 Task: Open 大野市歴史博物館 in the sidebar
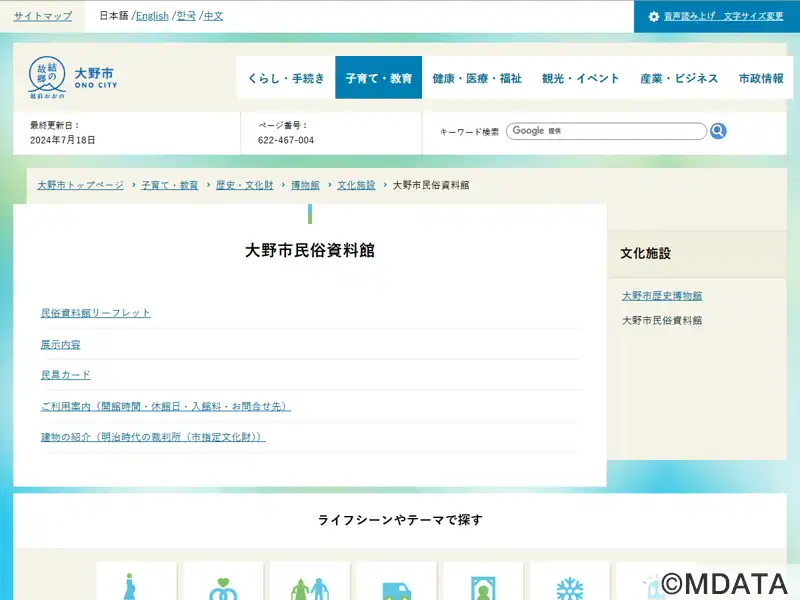point(662,296)
